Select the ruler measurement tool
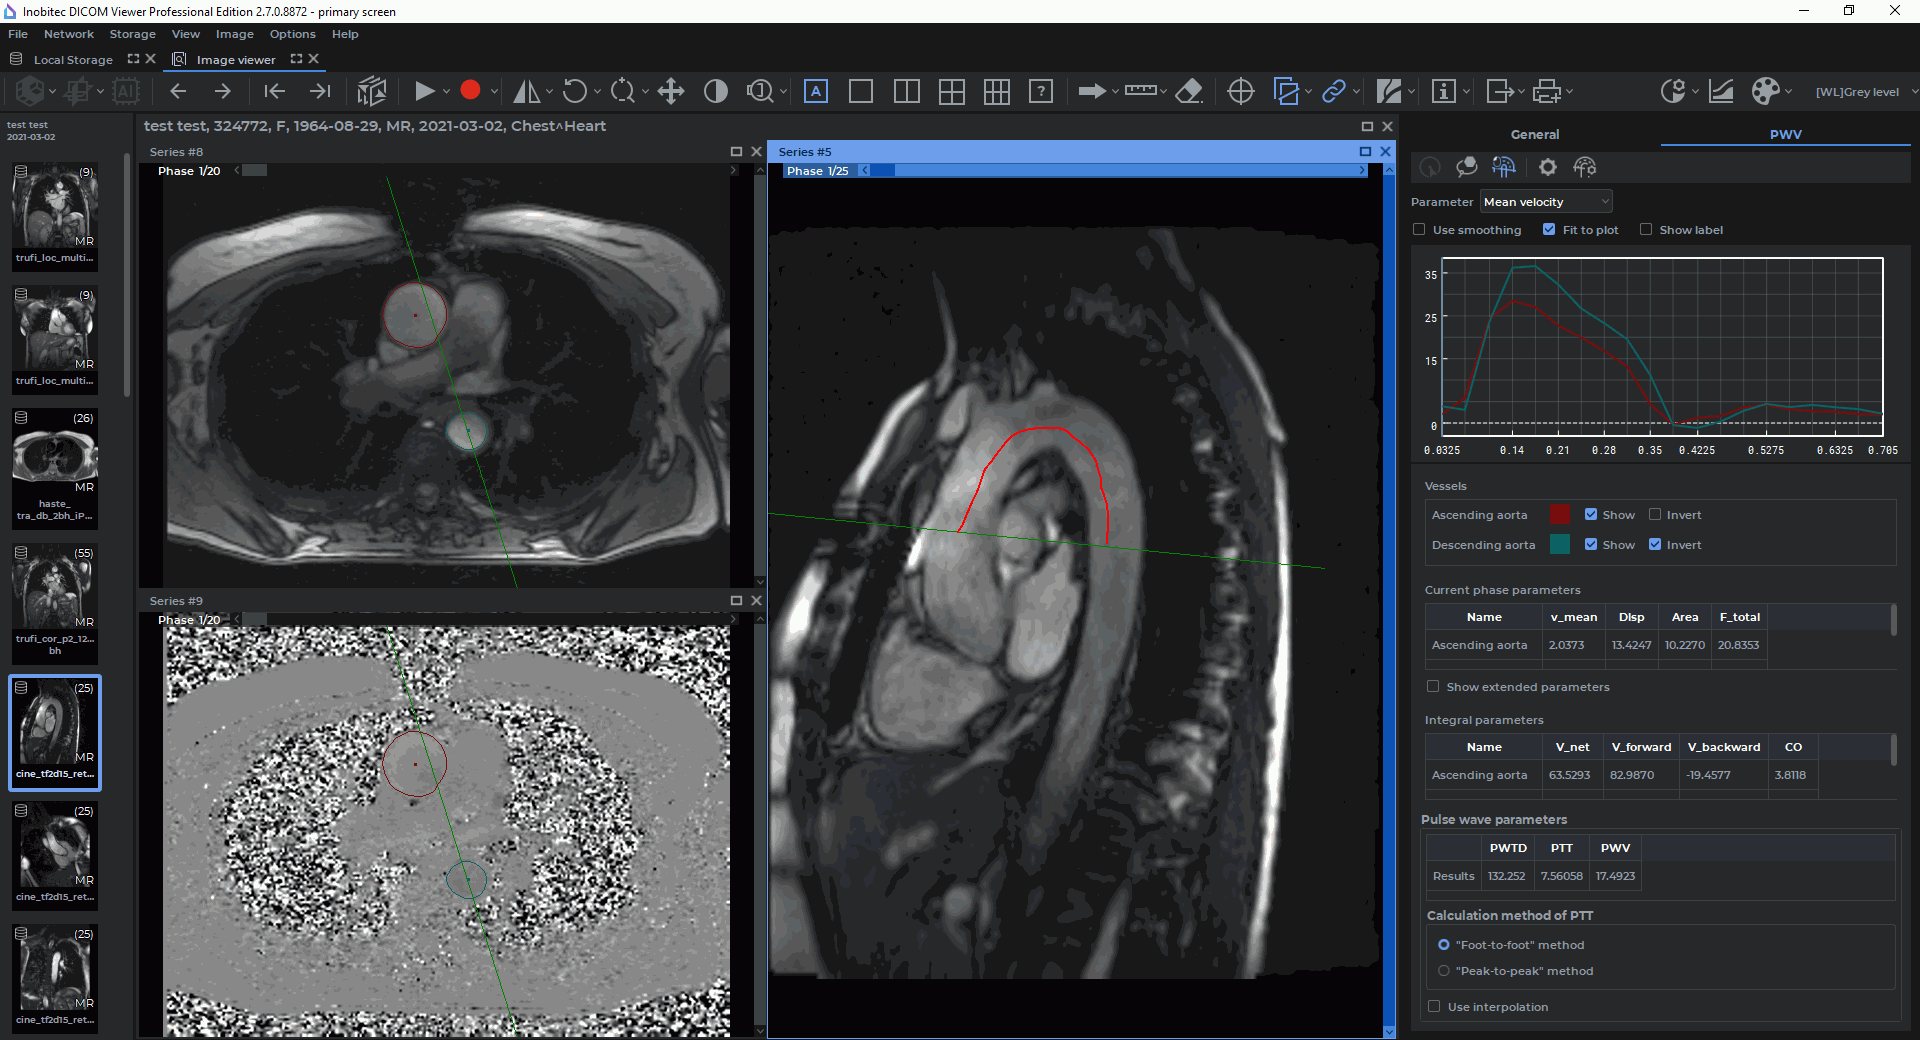The width and height of the screenshot is (1920, 1040). (x=1140, y=91)
